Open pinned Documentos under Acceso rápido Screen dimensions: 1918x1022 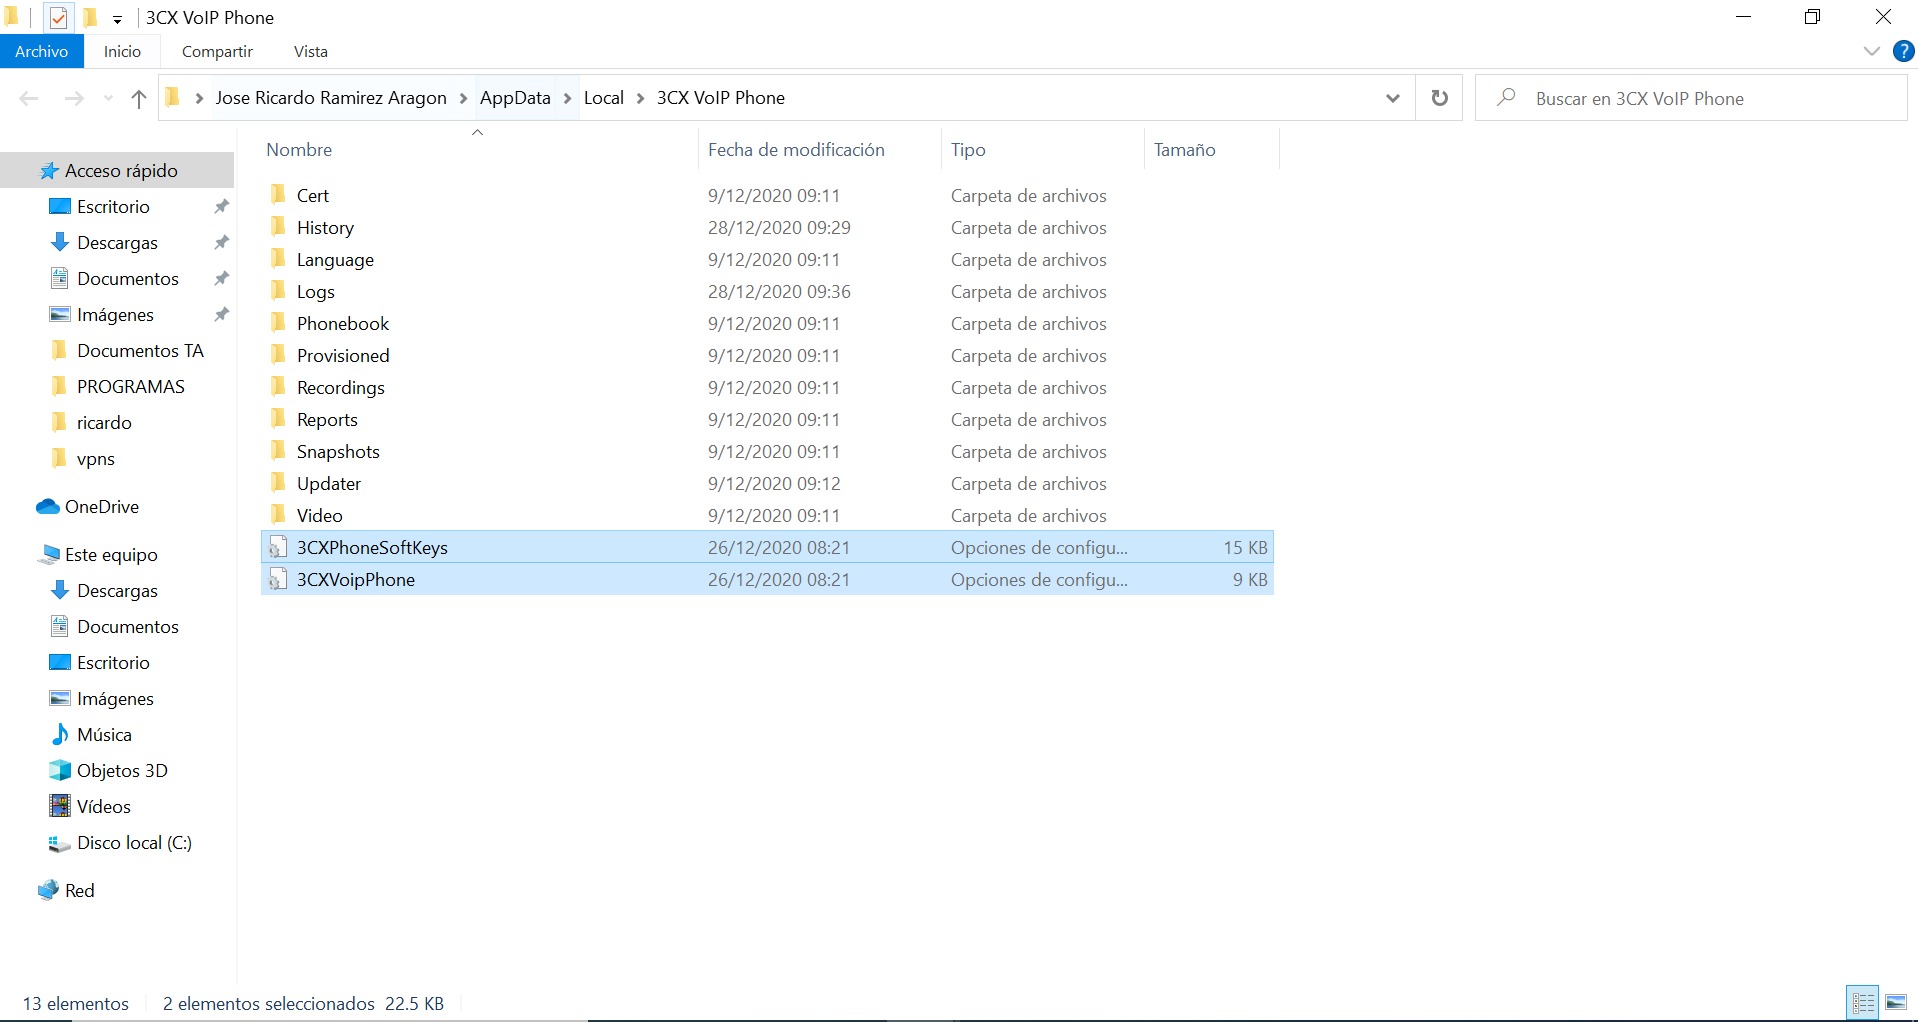pyautogui.click(x=128, y=279)
